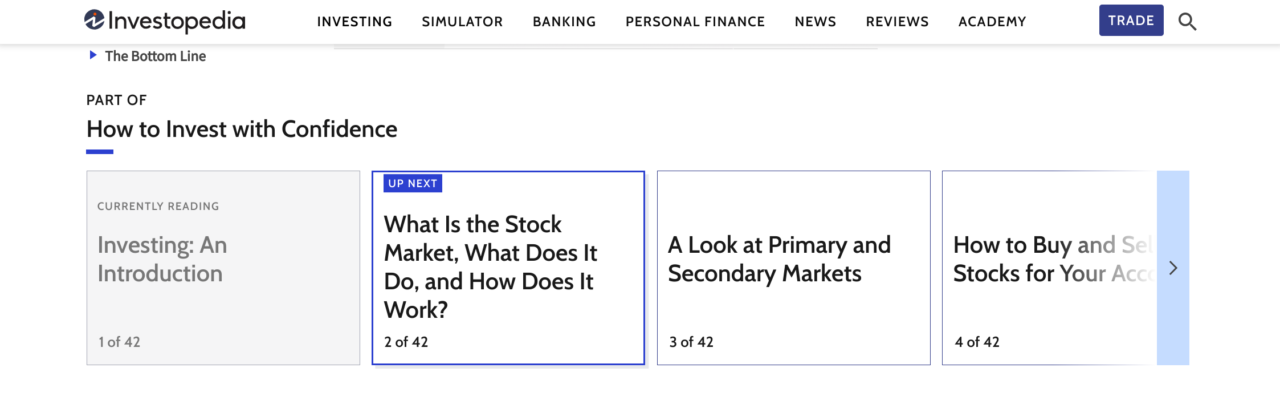Open How to Buy and Sell Stocks card
Image resolution: width=1280 pixels, height=400 pixels.
point(1049,268)
